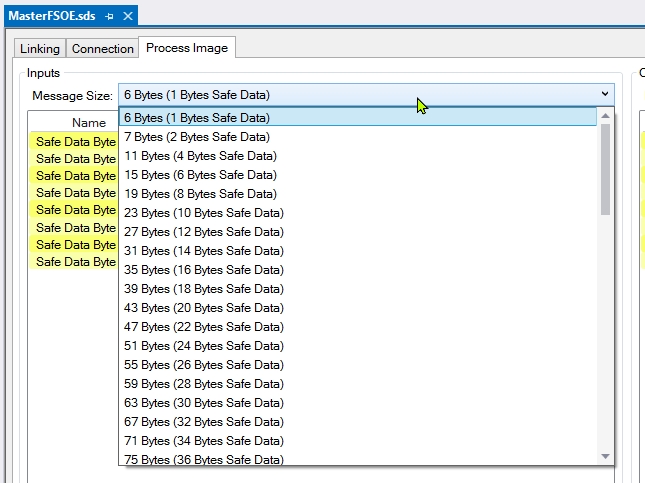Click the Name column header
Viewport: 645px width, 483px height.
click(x=88, y=122)
